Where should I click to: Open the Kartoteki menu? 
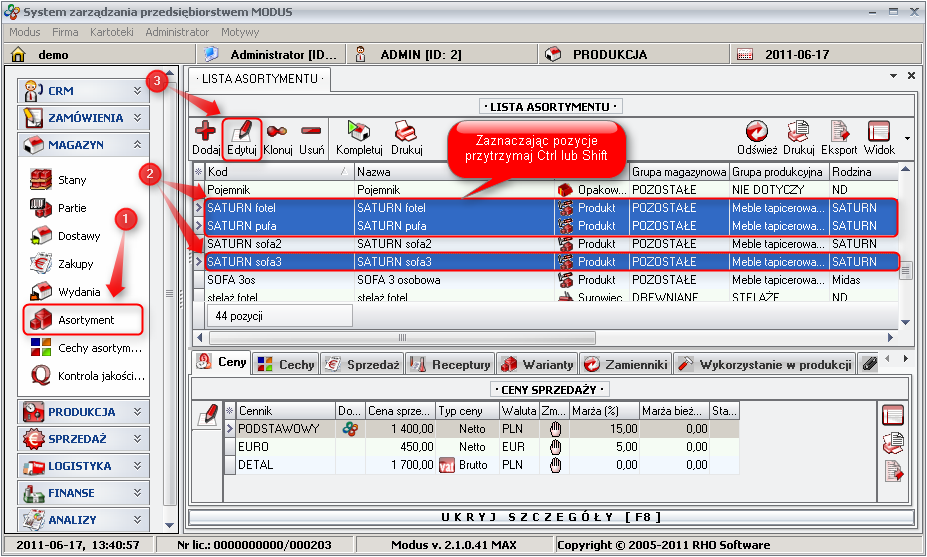point(113,32)
